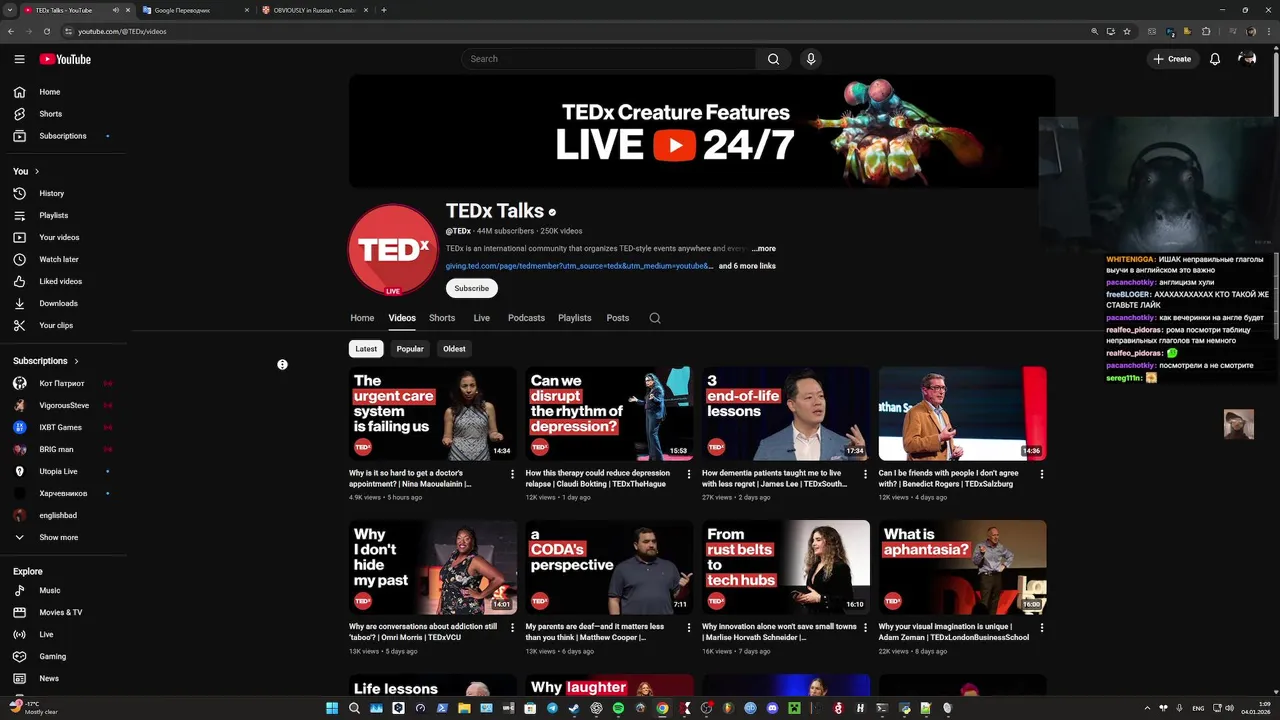Open the TEDx Creature Features banner
This screenshot has width=1280, height=720.
click(x=702, y=131)
